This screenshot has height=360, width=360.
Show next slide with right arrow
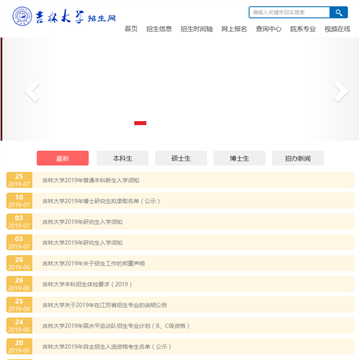pos(341,91)
